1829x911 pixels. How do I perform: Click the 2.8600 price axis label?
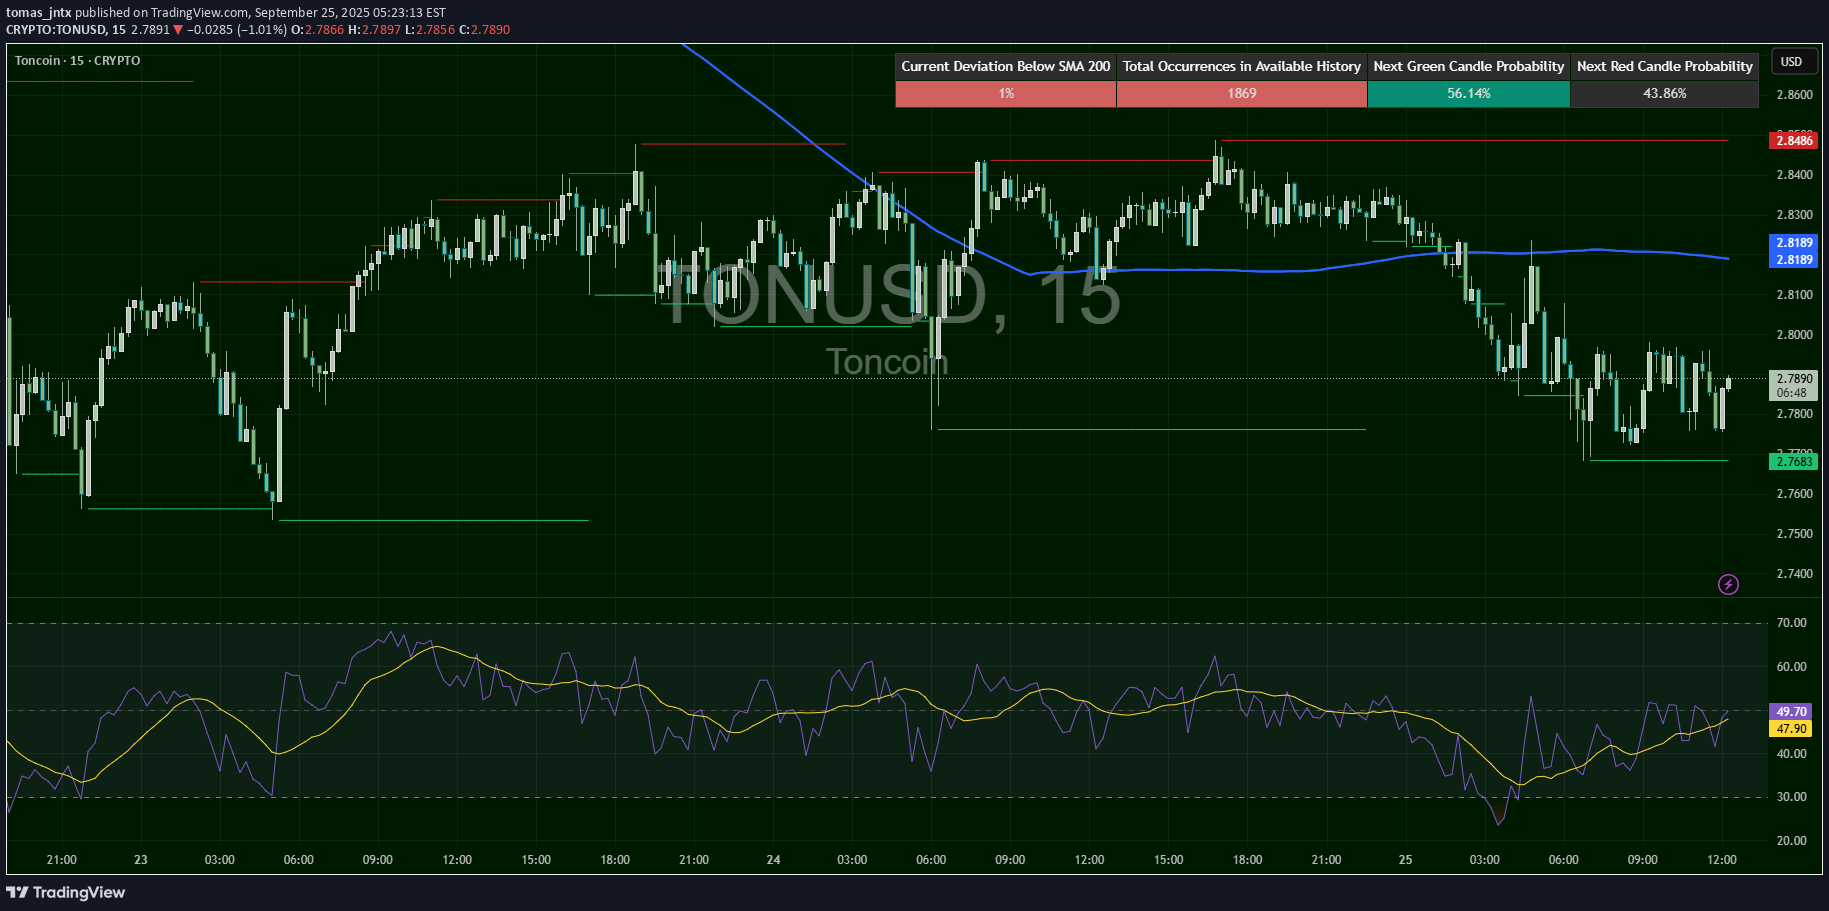1794,95
